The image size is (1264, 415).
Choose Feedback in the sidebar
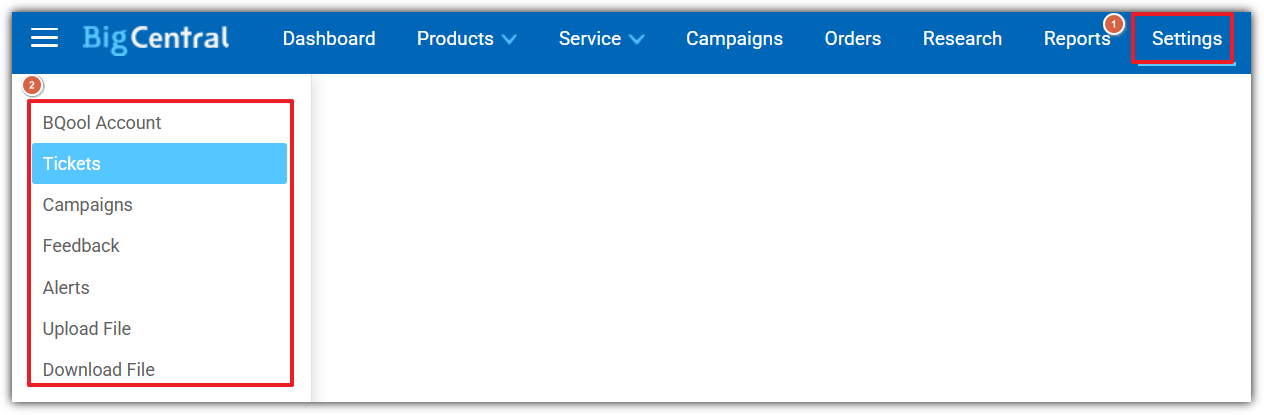click(x=81, y=246)
